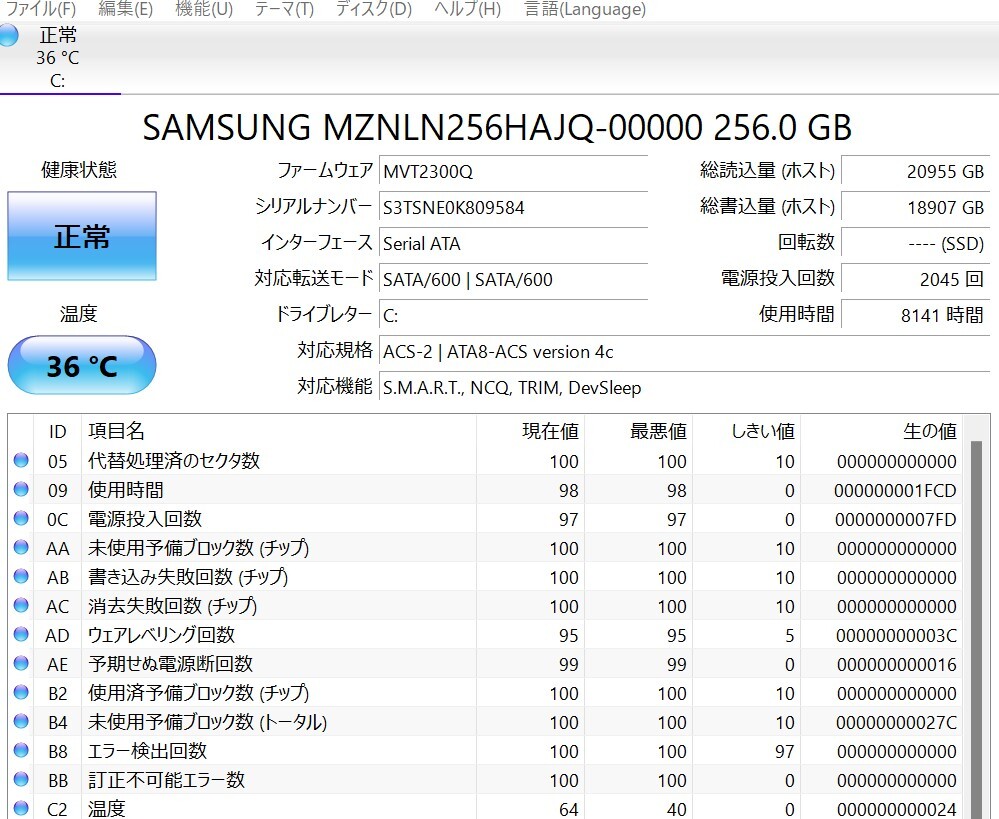
Task: Click threshold value 97 in row B8
Action: click(x=784, y=751)
